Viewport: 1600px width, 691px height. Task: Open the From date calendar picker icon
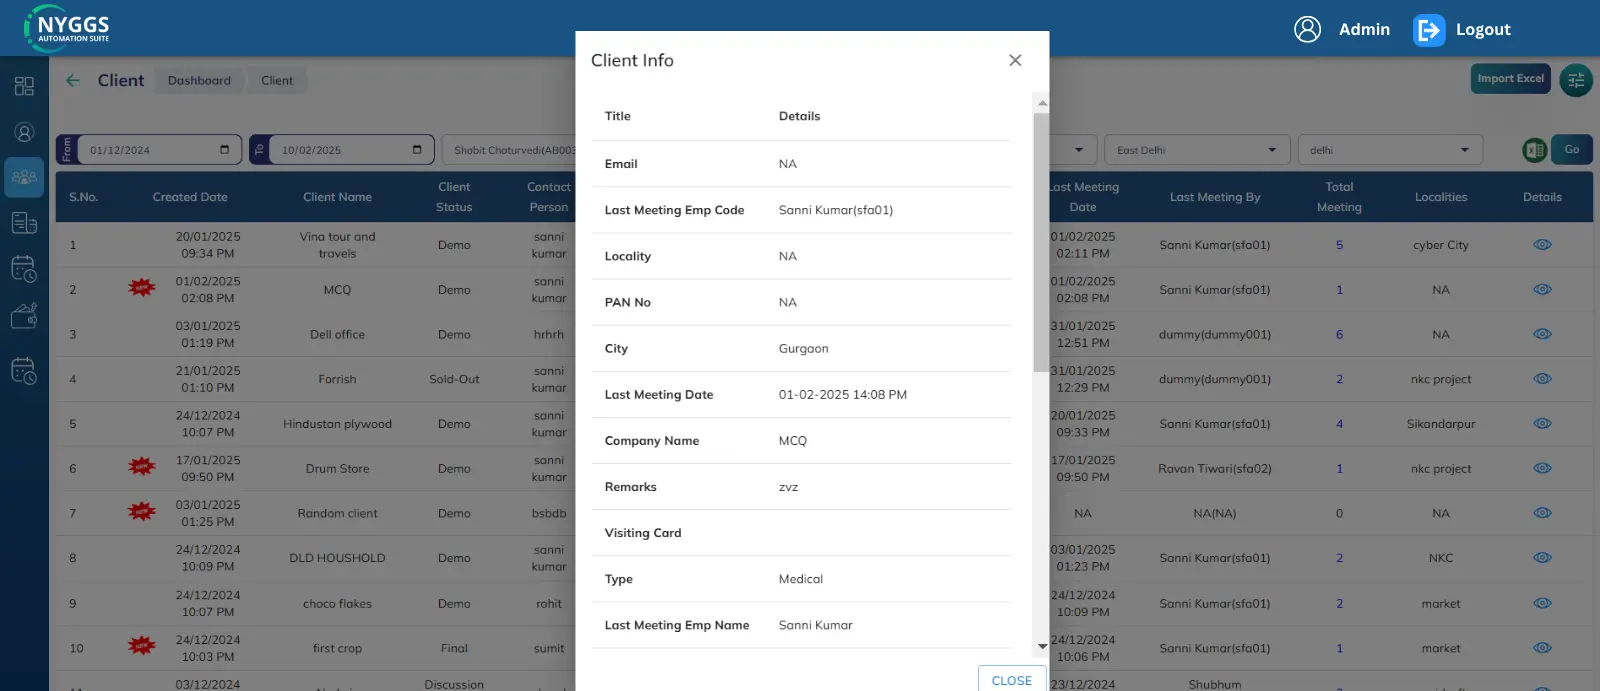pos(224,150)
